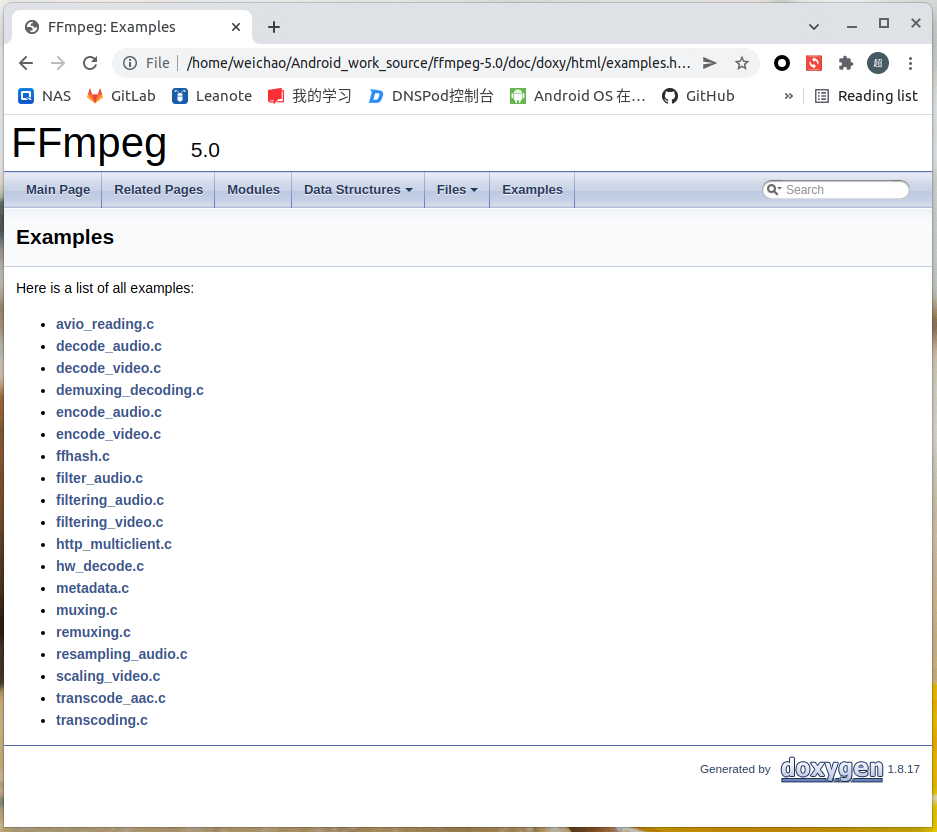Open the hw_decode.c example
Screen dimensions: 937x832
coord(100,565)
